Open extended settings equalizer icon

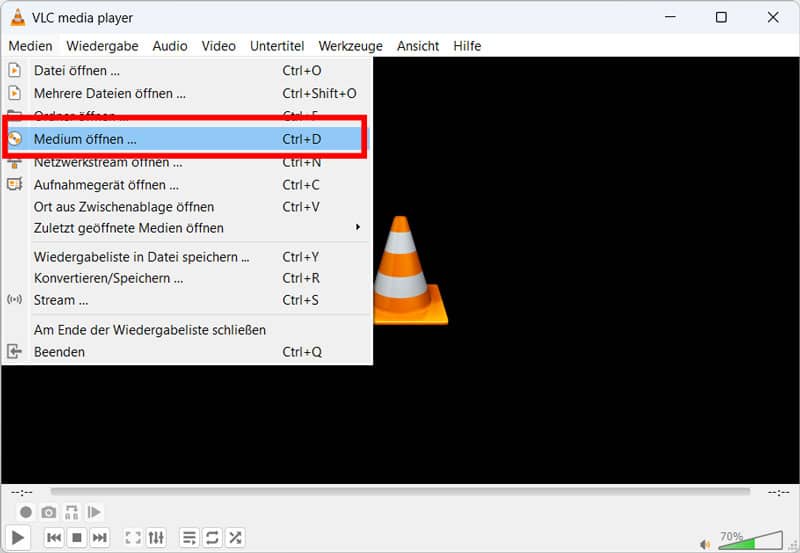tap(156, 537)
